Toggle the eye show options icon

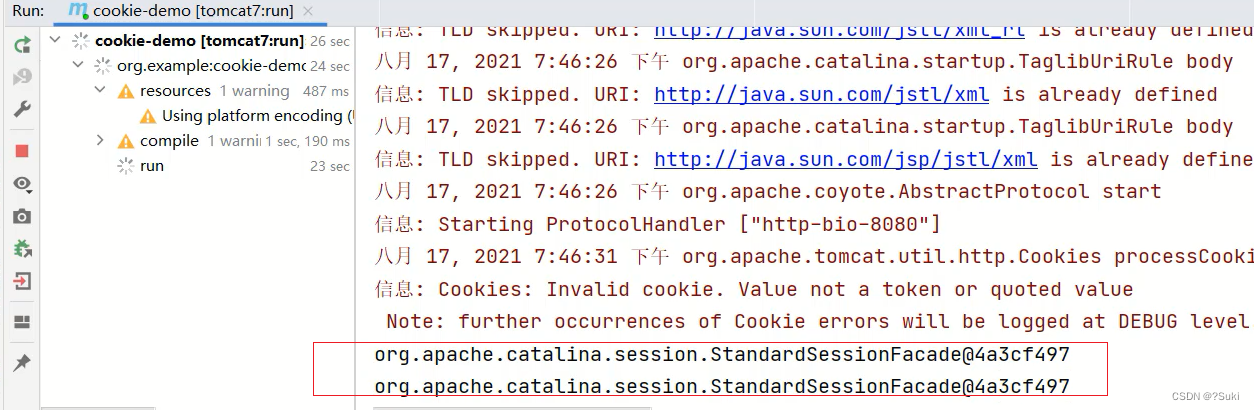click(22, 184)
